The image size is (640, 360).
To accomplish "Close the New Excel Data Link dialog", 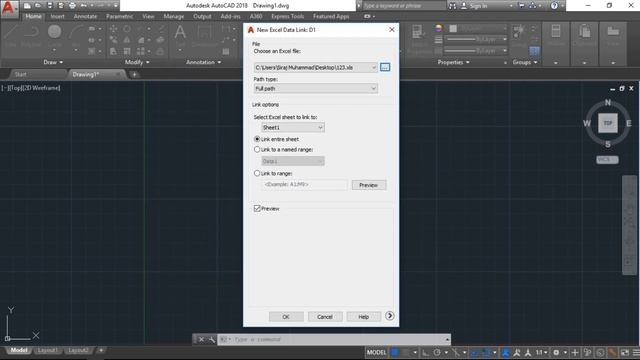I will pyautogui.click(x=392, y=30).
